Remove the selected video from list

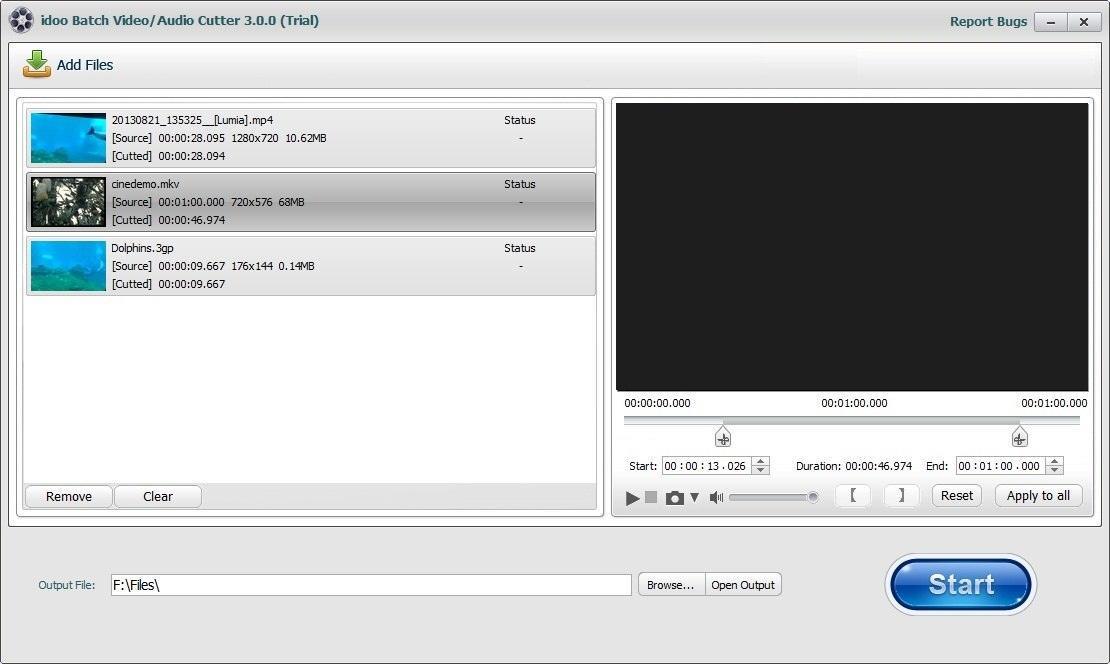(68, 496)
